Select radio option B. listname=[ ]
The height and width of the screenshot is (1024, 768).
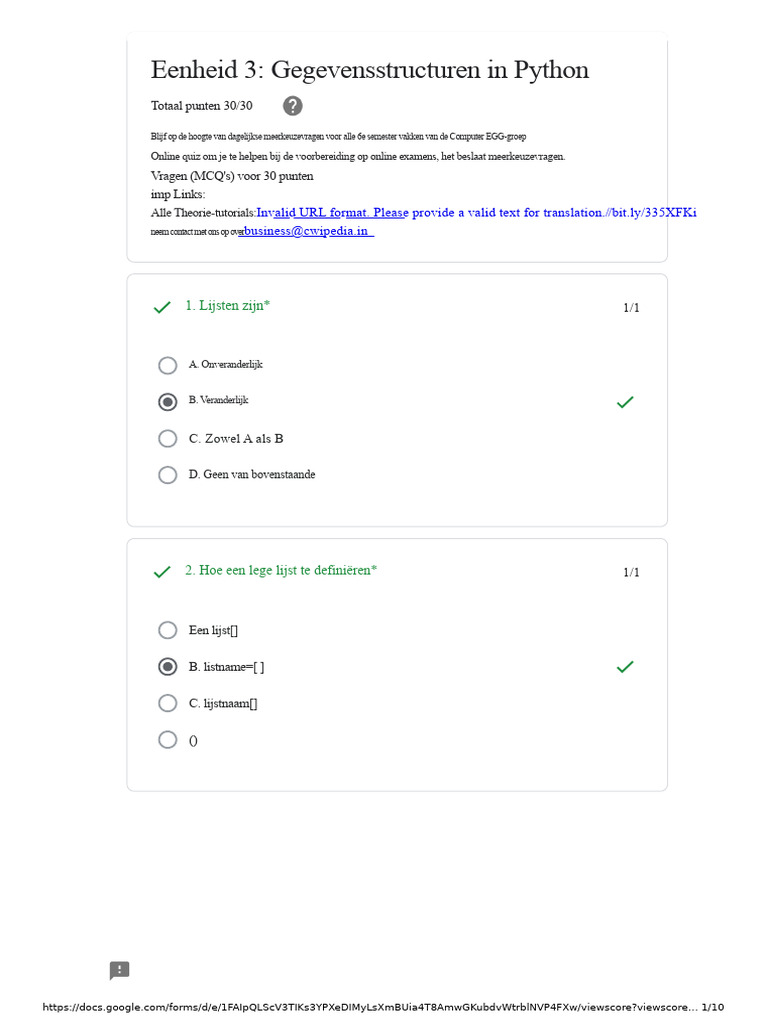(168, 667)
